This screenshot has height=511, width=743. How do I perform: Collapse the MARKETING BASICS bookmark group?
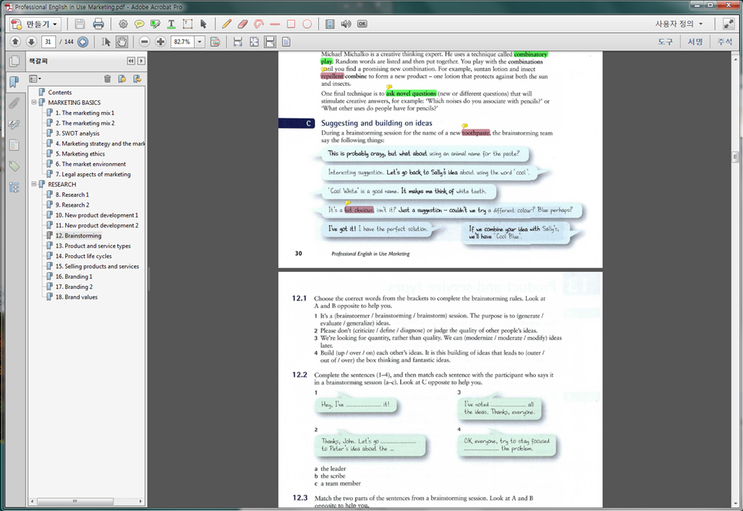click(x=34, y=102)
